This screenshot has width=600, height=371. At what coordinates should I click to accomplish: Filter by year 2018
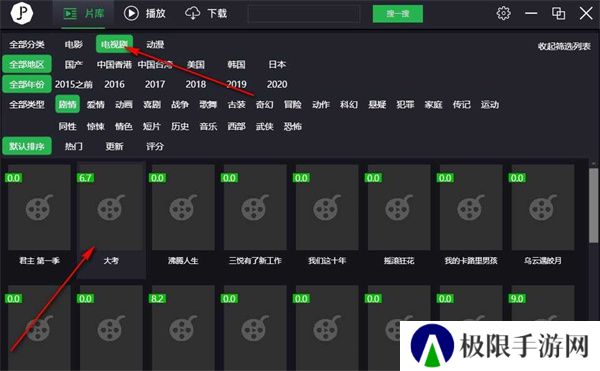(x=196, y=84)
